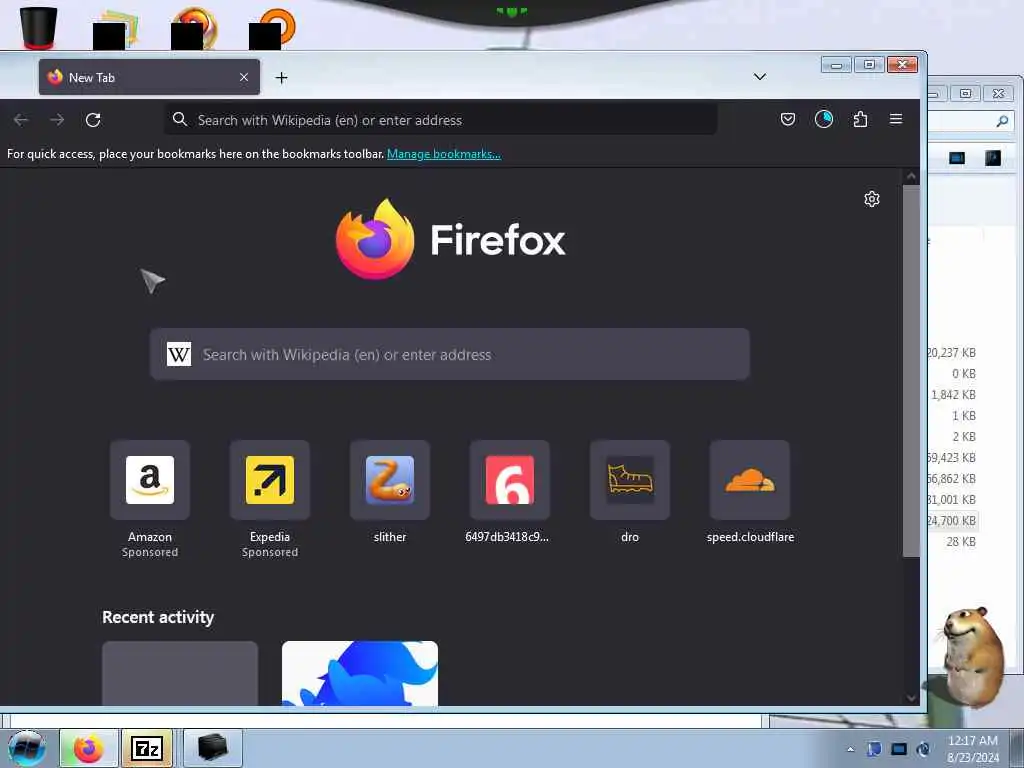The width and height of the screenshot is (1024, 768).
Task: Open the Save to Pocket icon
Action: pyautogui.click(x=788, y=119)
